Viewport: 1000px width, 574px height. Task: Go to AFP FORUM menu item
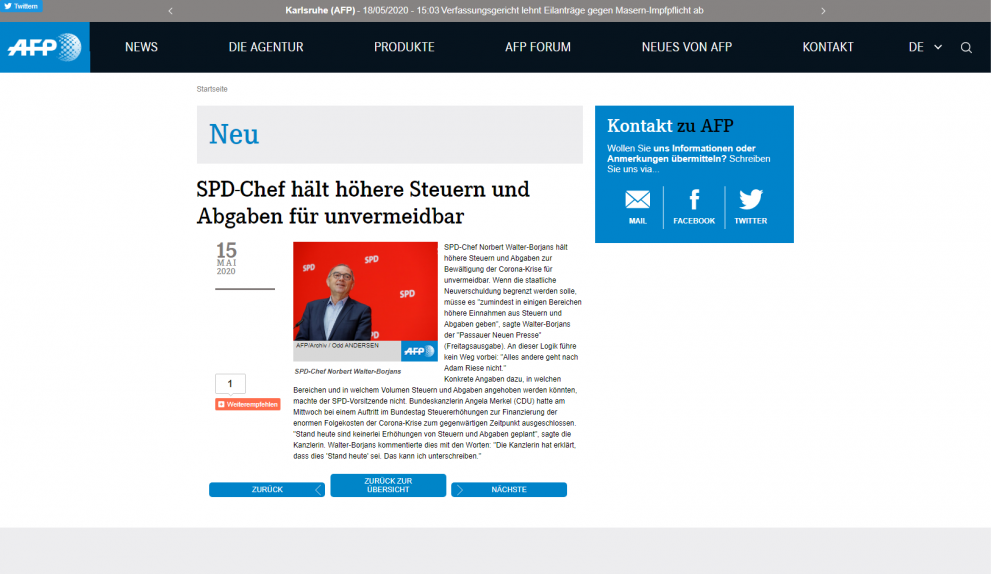[x=538, y=47]
